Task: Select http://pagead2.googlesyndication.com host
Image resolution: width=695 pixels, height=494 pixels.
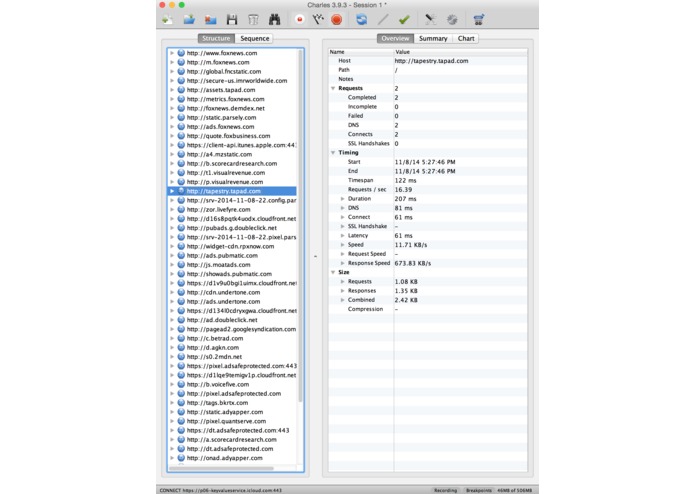Action: (x=241, y=329)
